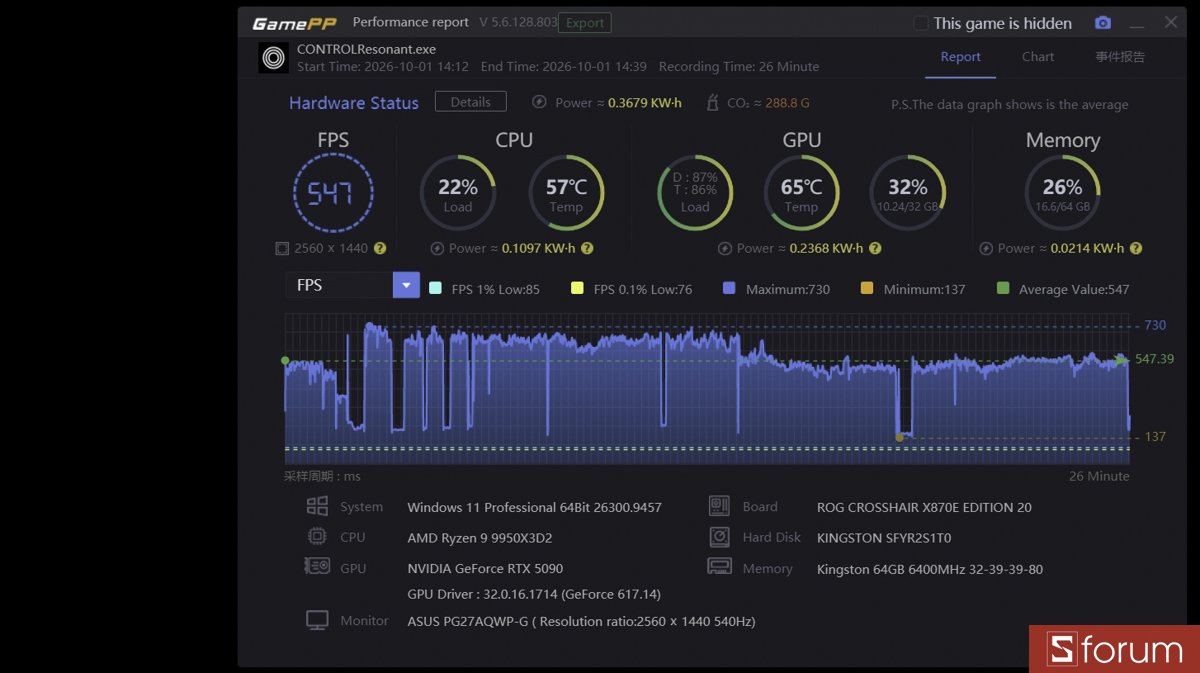Click the Windows System icon
This screenshot has width=1200, height=673.
317,506
